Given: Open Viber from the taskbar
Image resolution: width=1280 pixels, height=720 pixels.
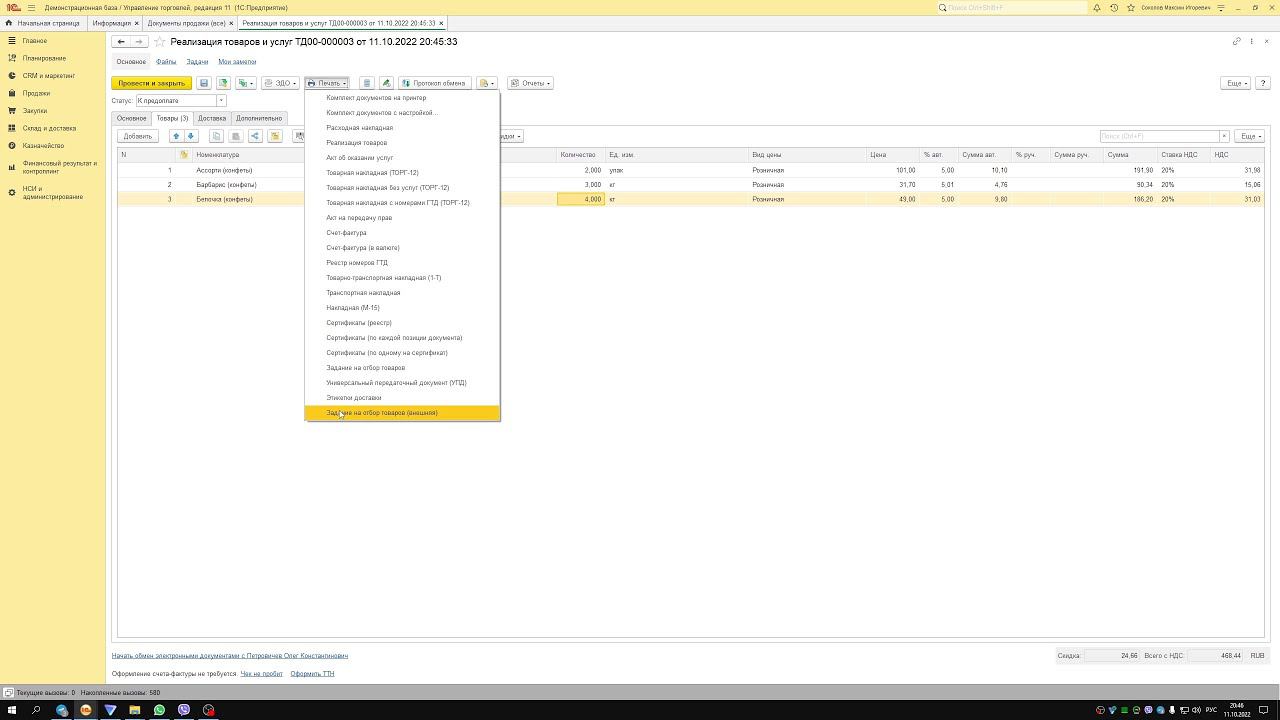Looking at the screenshot, I should click(x=184, y=710).
